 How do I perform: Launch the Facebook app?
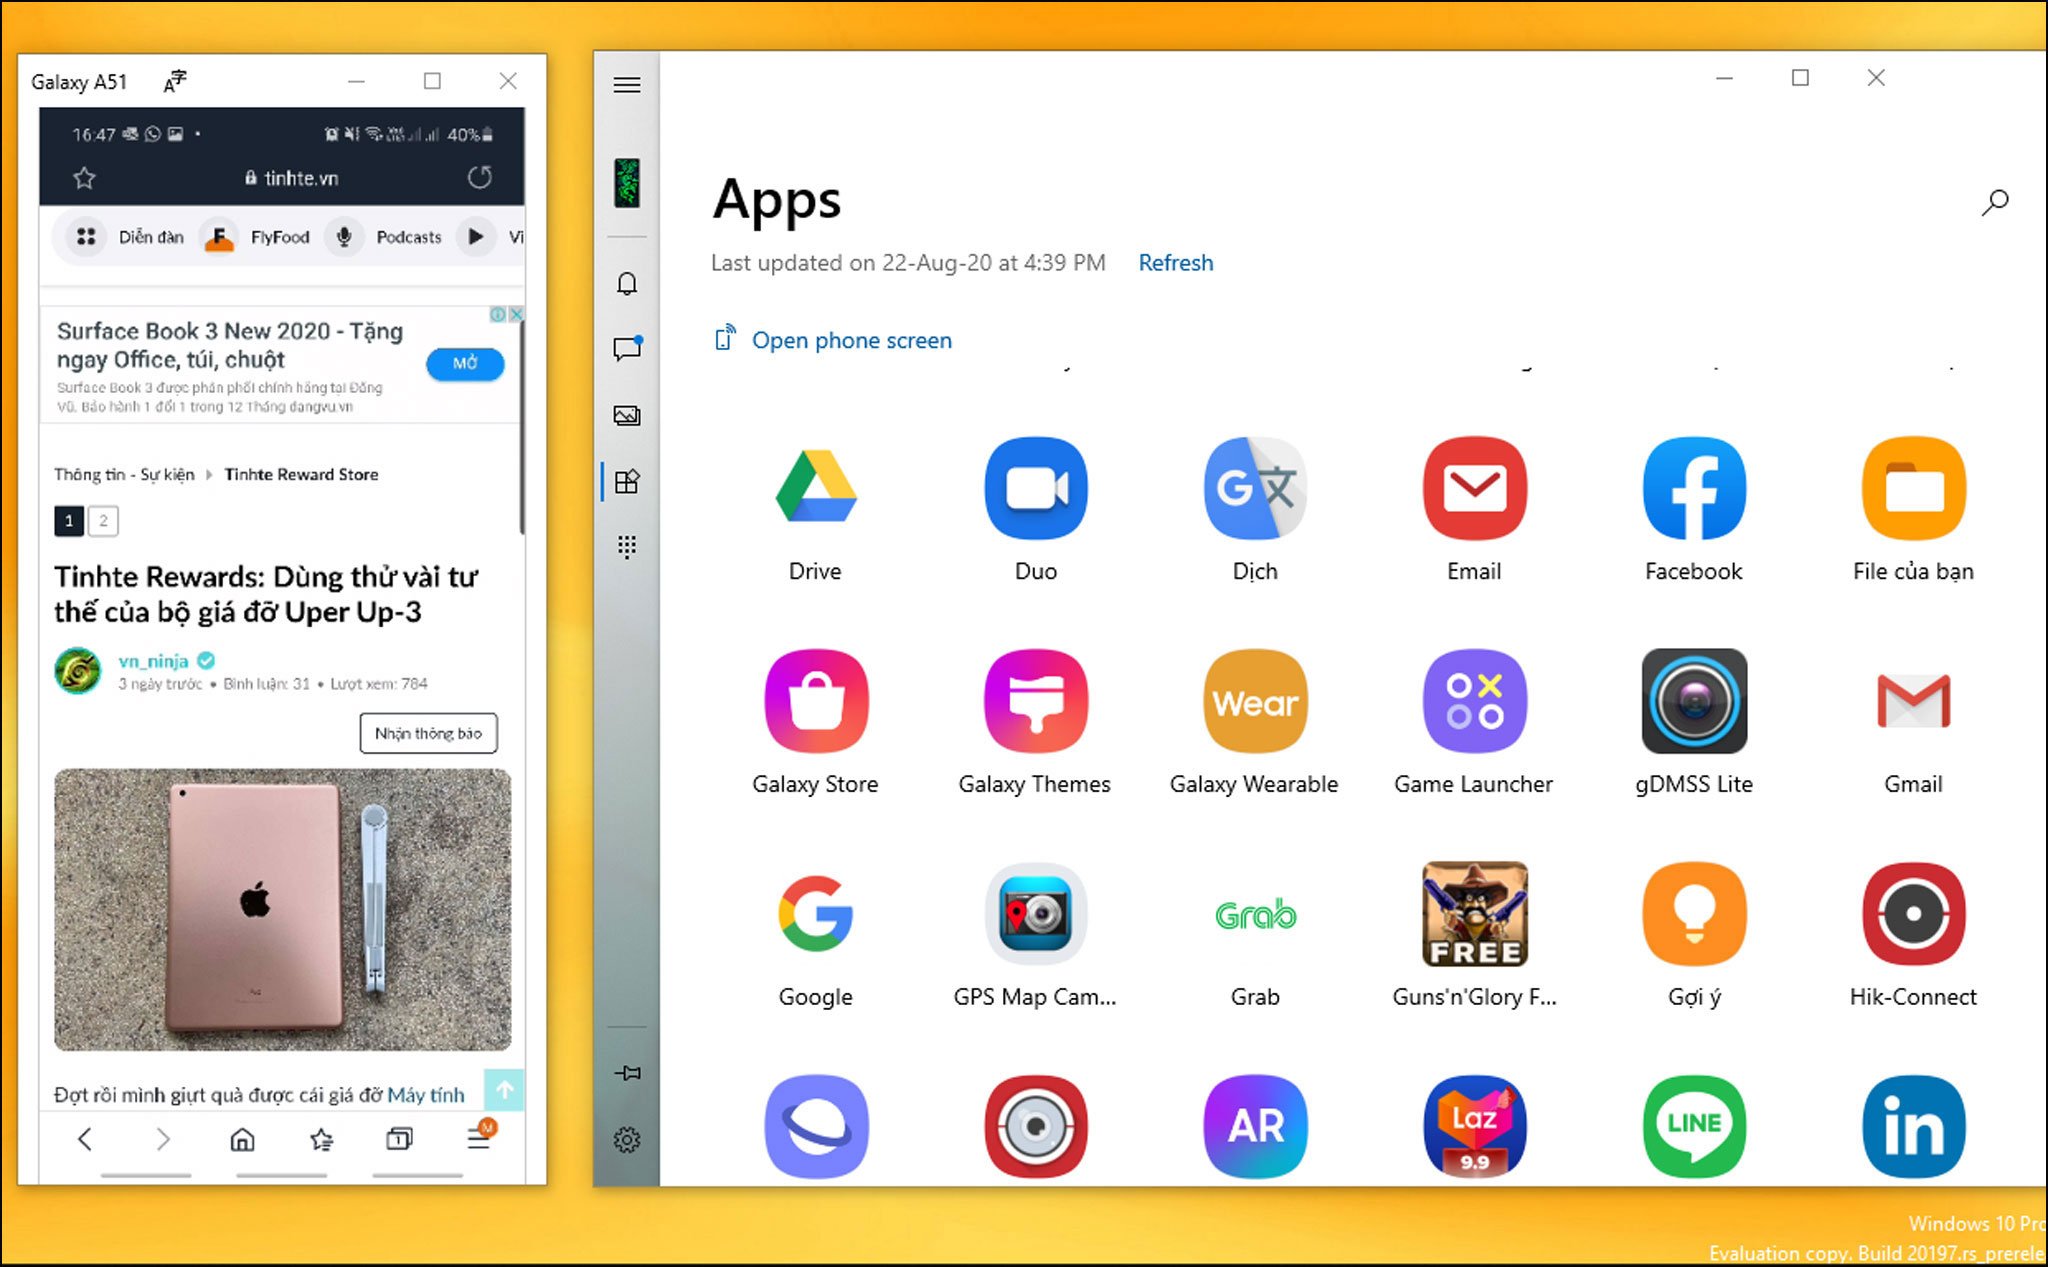(x=1694, y=488)
